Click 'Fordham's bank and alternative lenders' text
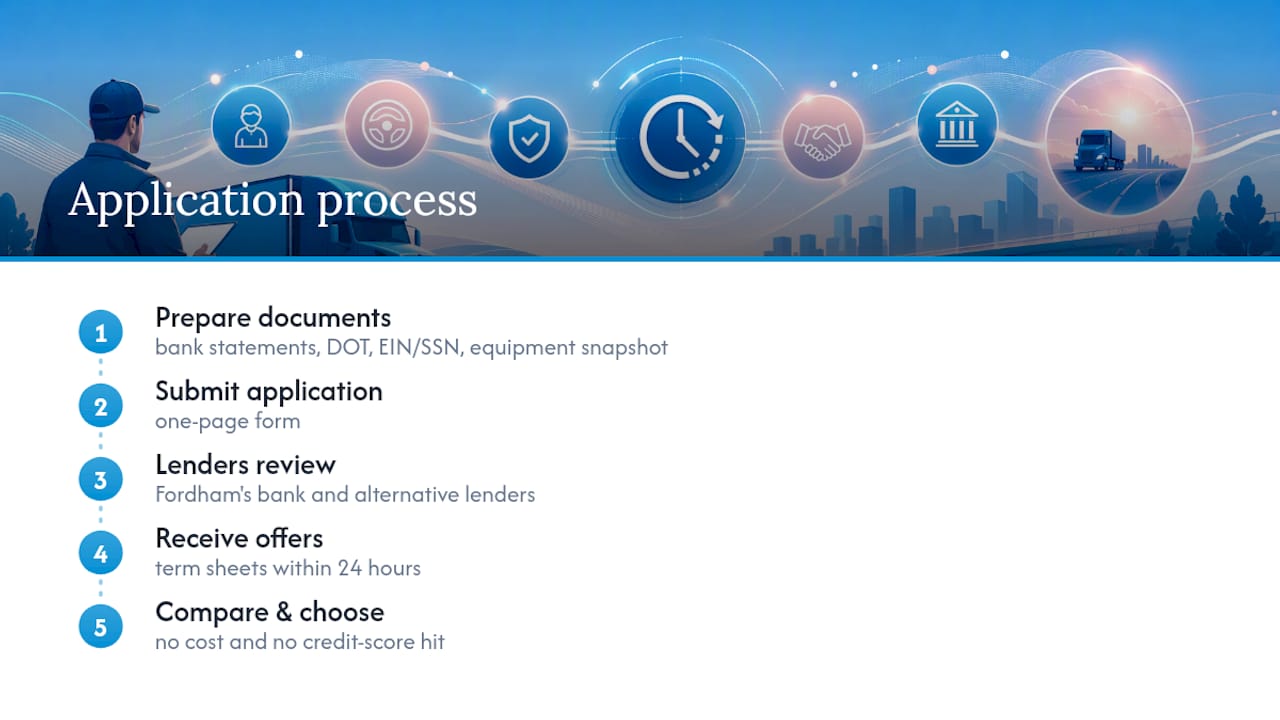The image size is (1280, 720). (x=345, y=494)
